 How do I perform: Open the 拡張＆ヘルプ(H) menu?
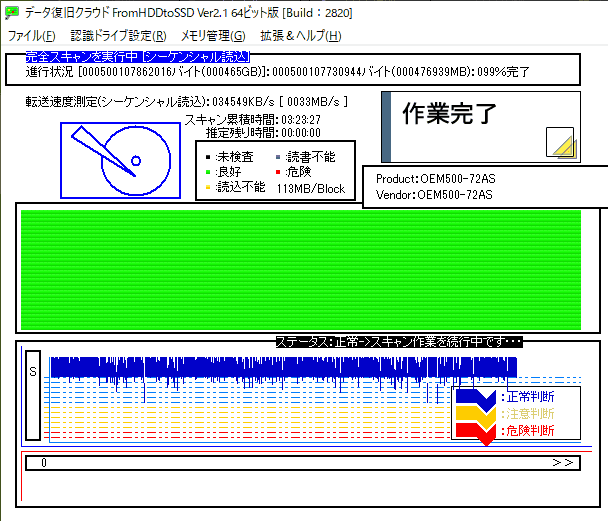click(x=301, y=36)
